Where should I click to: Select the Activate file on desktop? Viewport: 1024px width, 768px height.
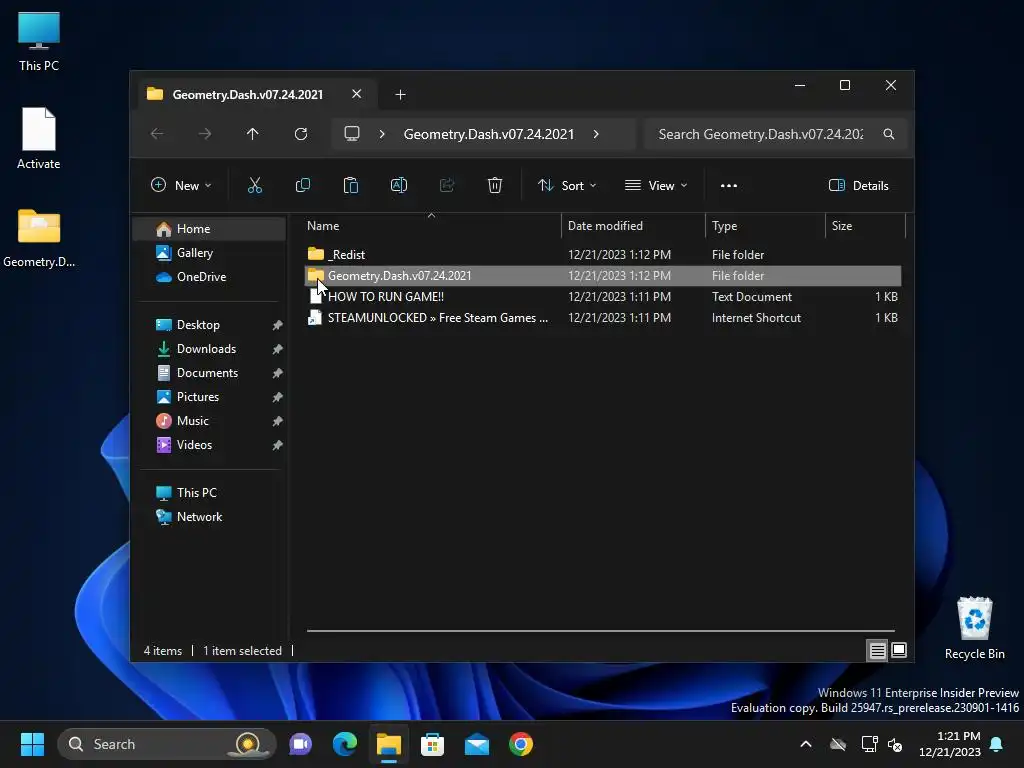tap(39, 138)
